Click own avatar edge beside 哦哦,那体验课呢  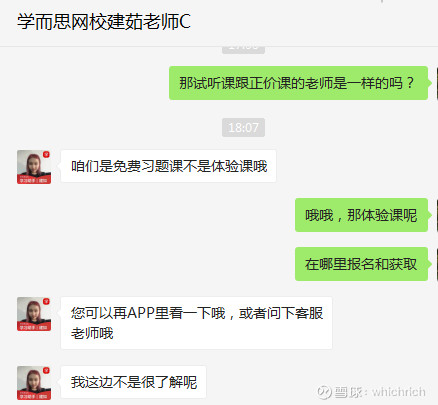point(437,215)
